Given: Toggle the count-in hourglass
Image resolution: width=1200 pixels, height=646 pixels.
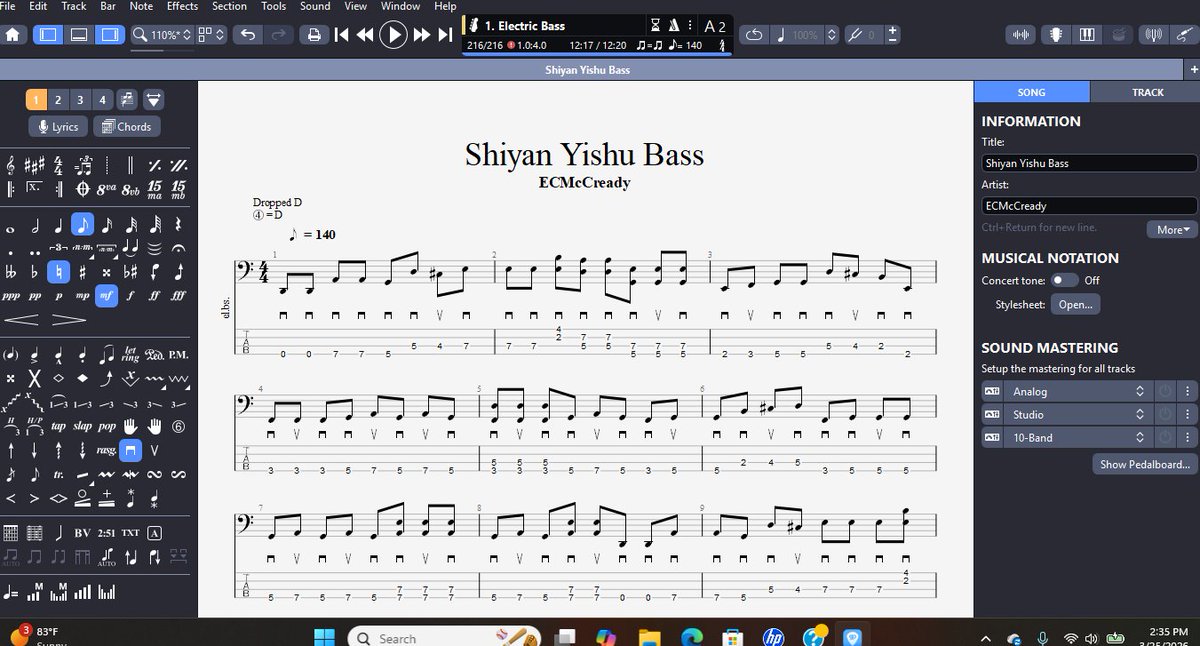Looking at the screenshot, I should coord(655,26).
